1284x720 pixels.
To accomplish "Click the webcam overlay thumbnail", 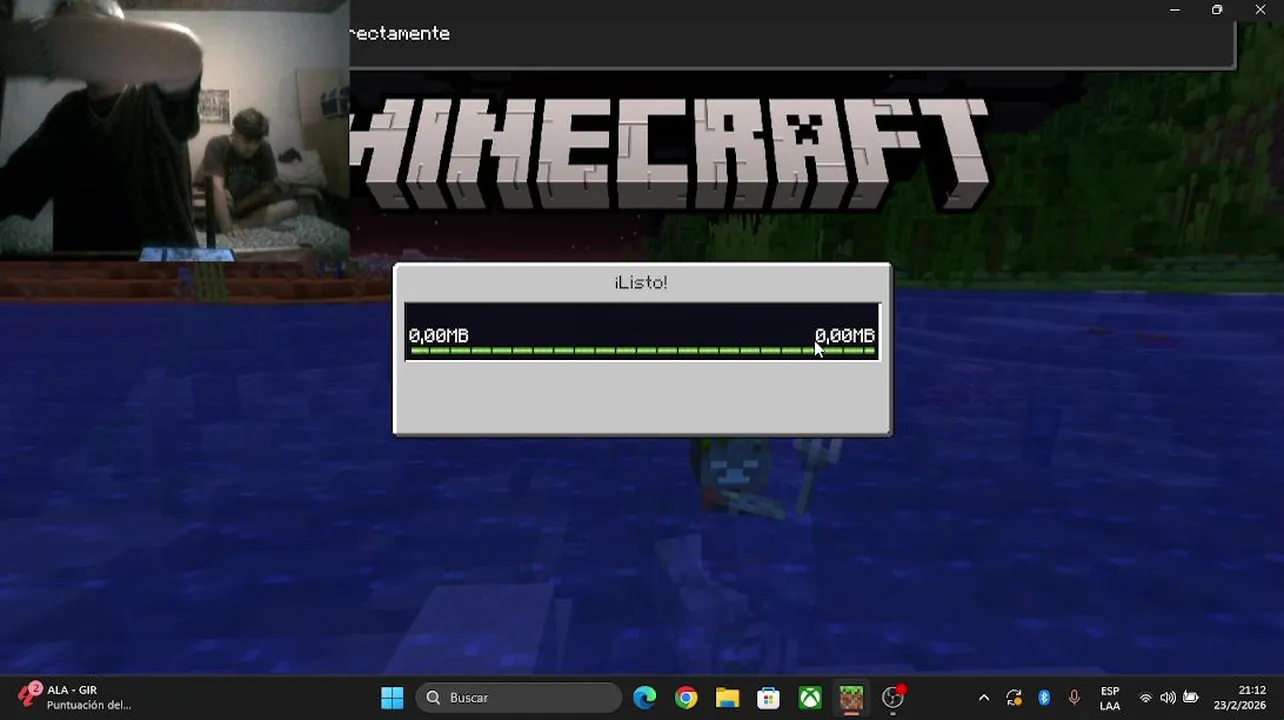I will point(175,130).
